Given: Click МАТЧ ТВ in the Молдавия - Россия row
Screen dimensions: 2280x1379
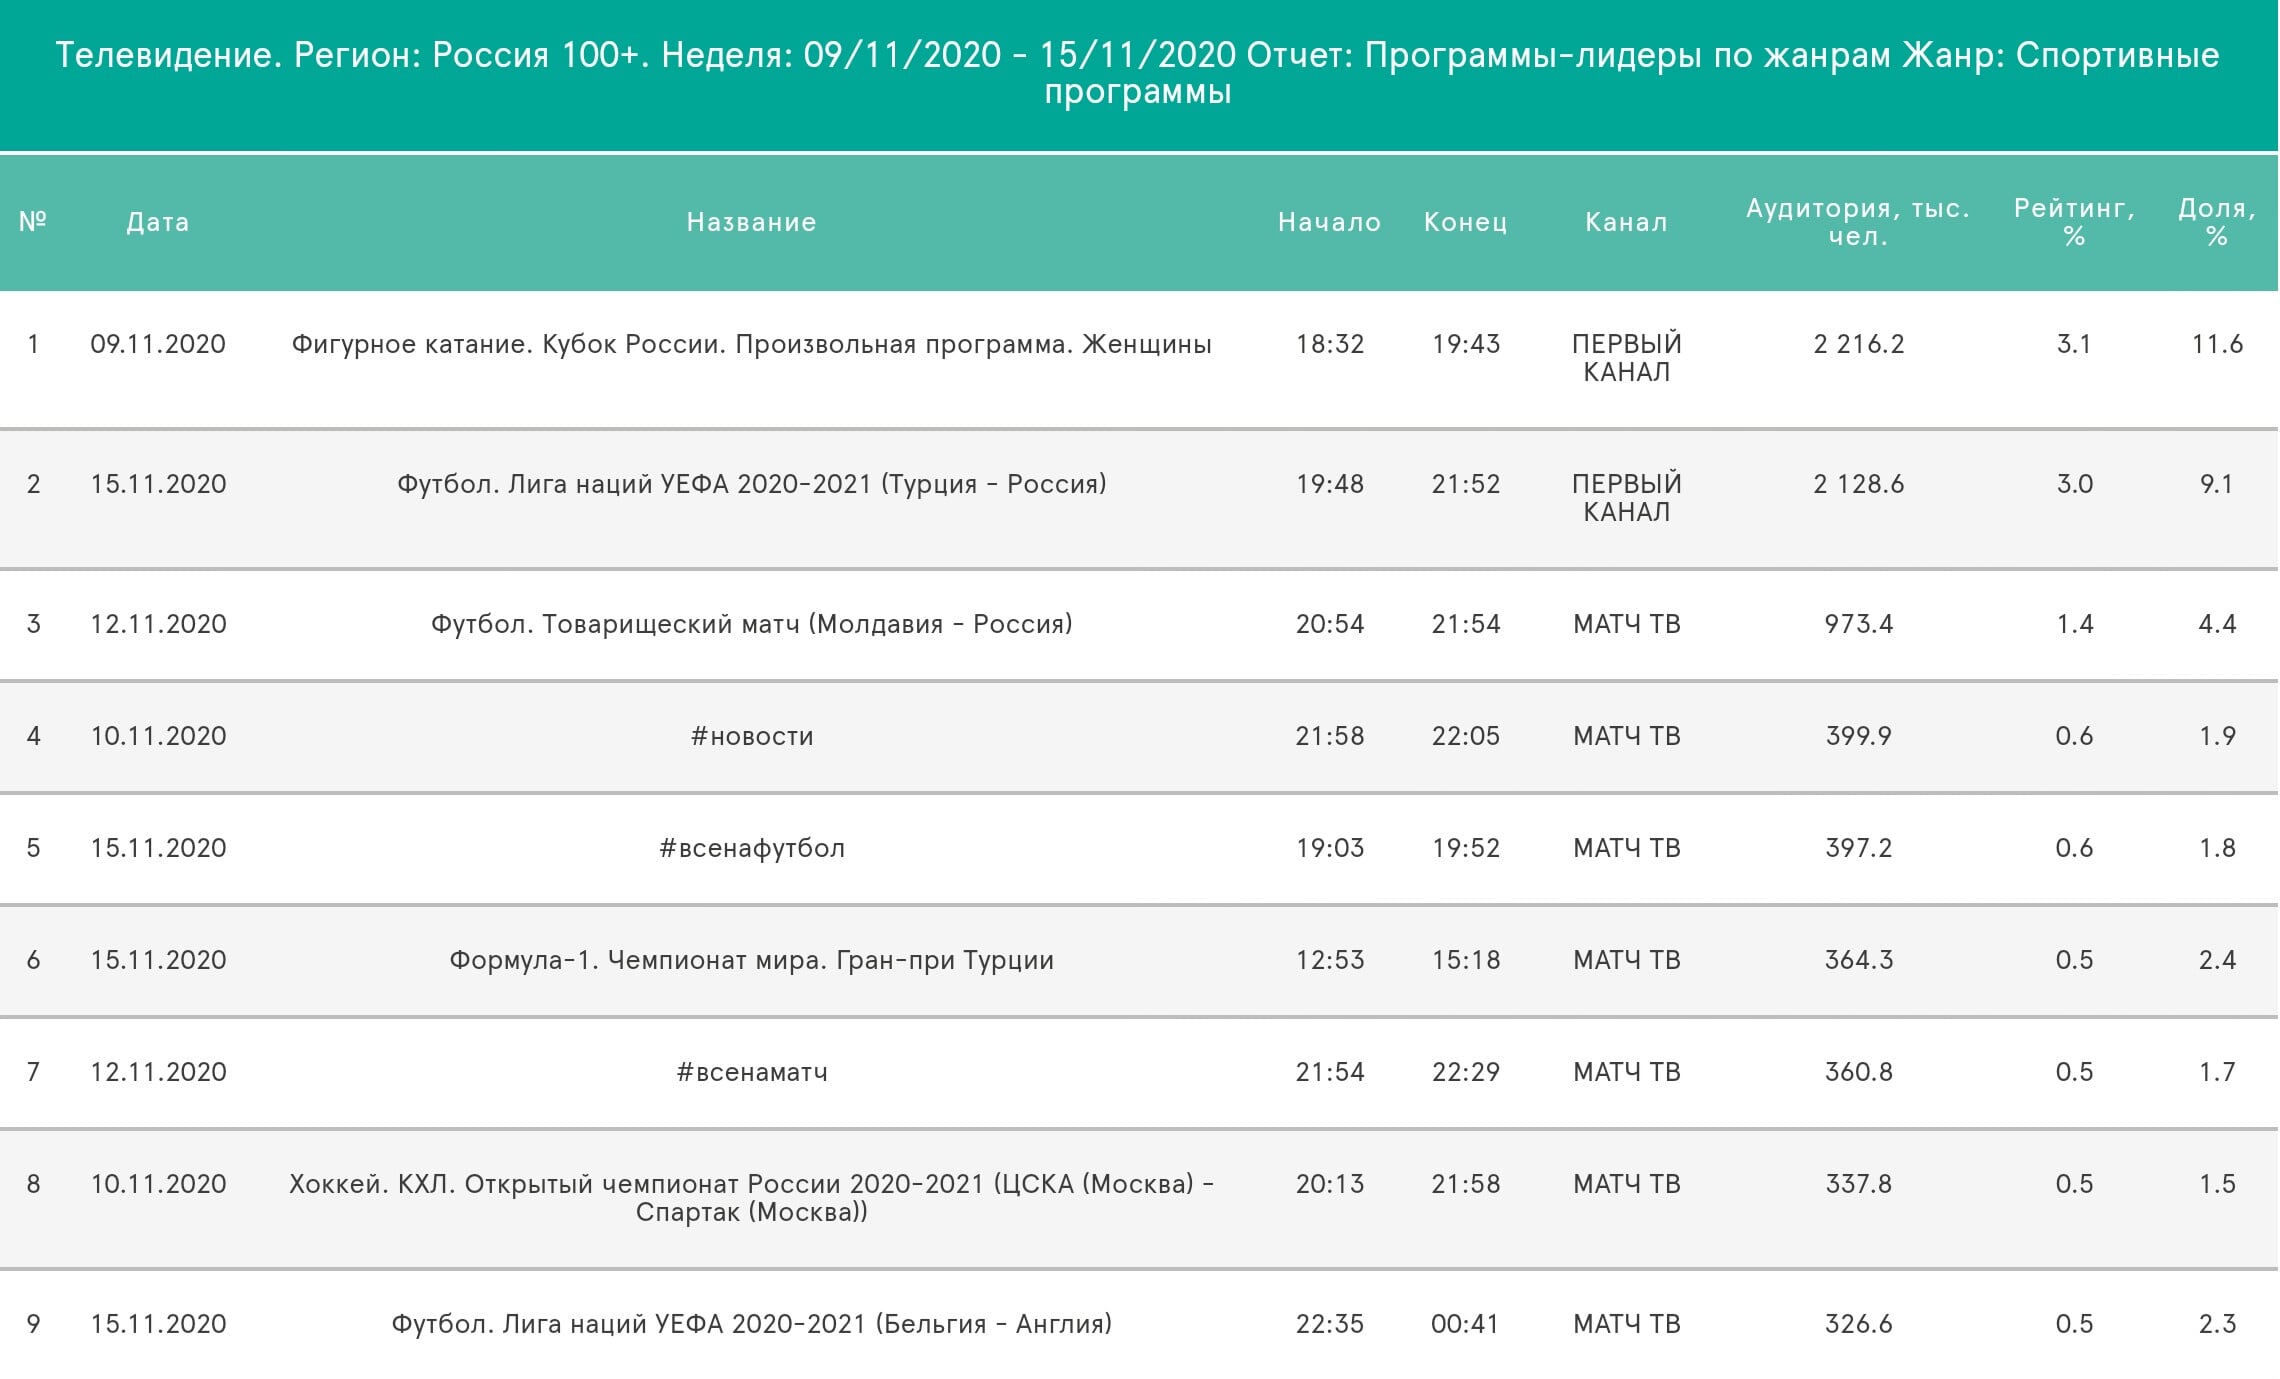Looking at the screenshot, I should tap(1627, 624).
